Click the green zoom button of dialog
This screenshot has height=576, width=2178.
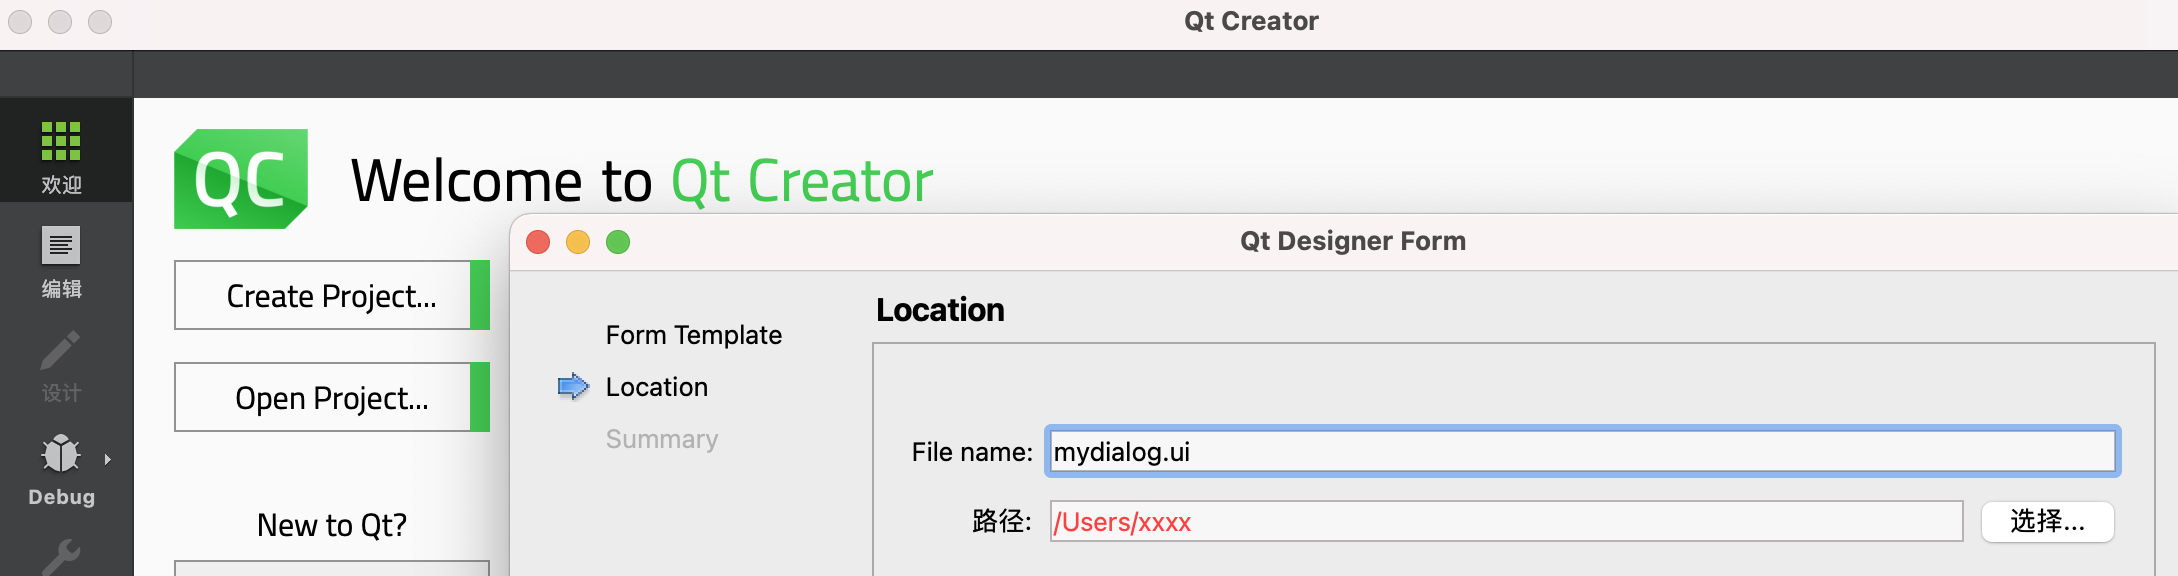(x=618, y=242)
